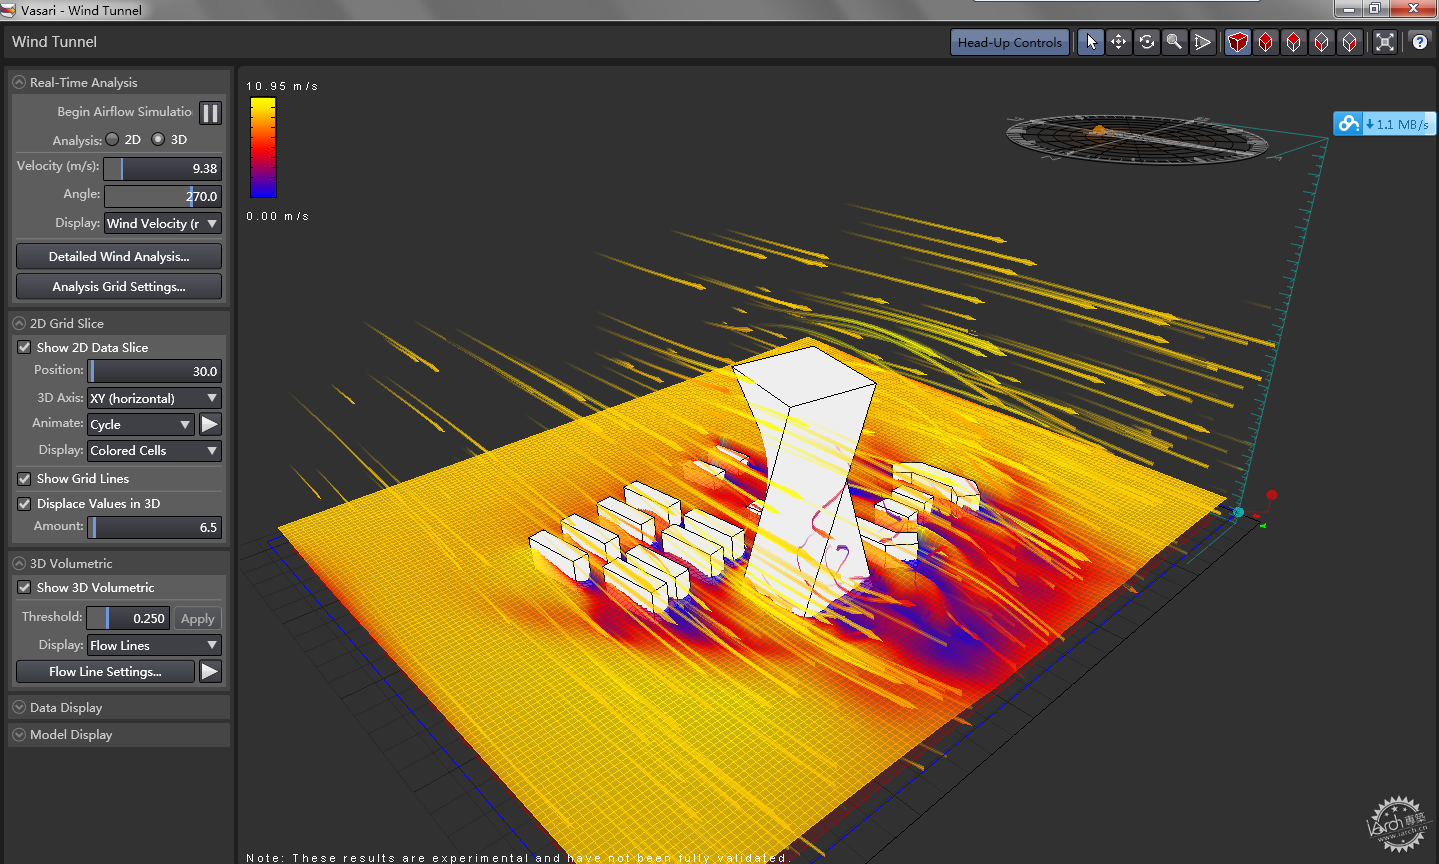Click the cyan axis handle ball
This screenshot has width=1439, height=864.
(1238, 512)
